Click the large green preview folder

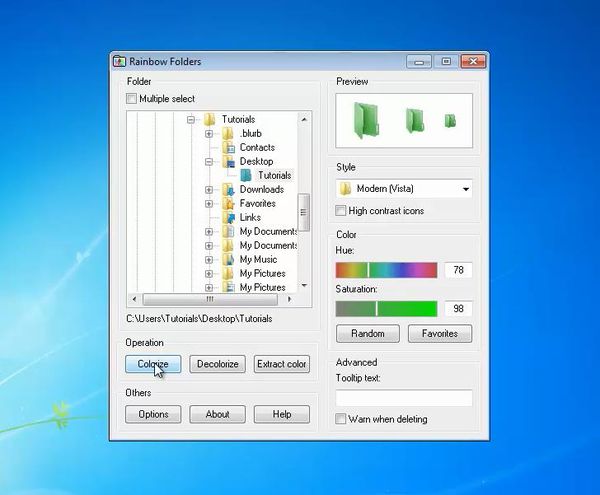(x=366, y=120)
